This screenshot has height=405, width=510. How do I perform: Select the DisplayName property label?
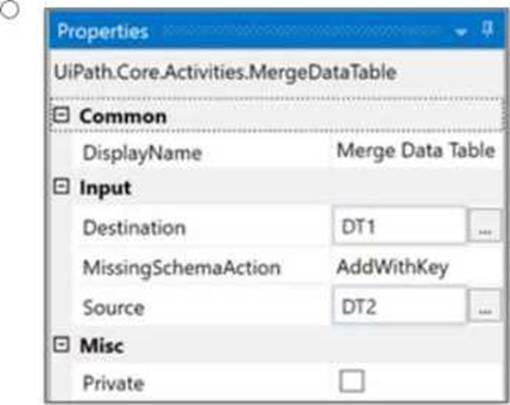pos(142,153)
